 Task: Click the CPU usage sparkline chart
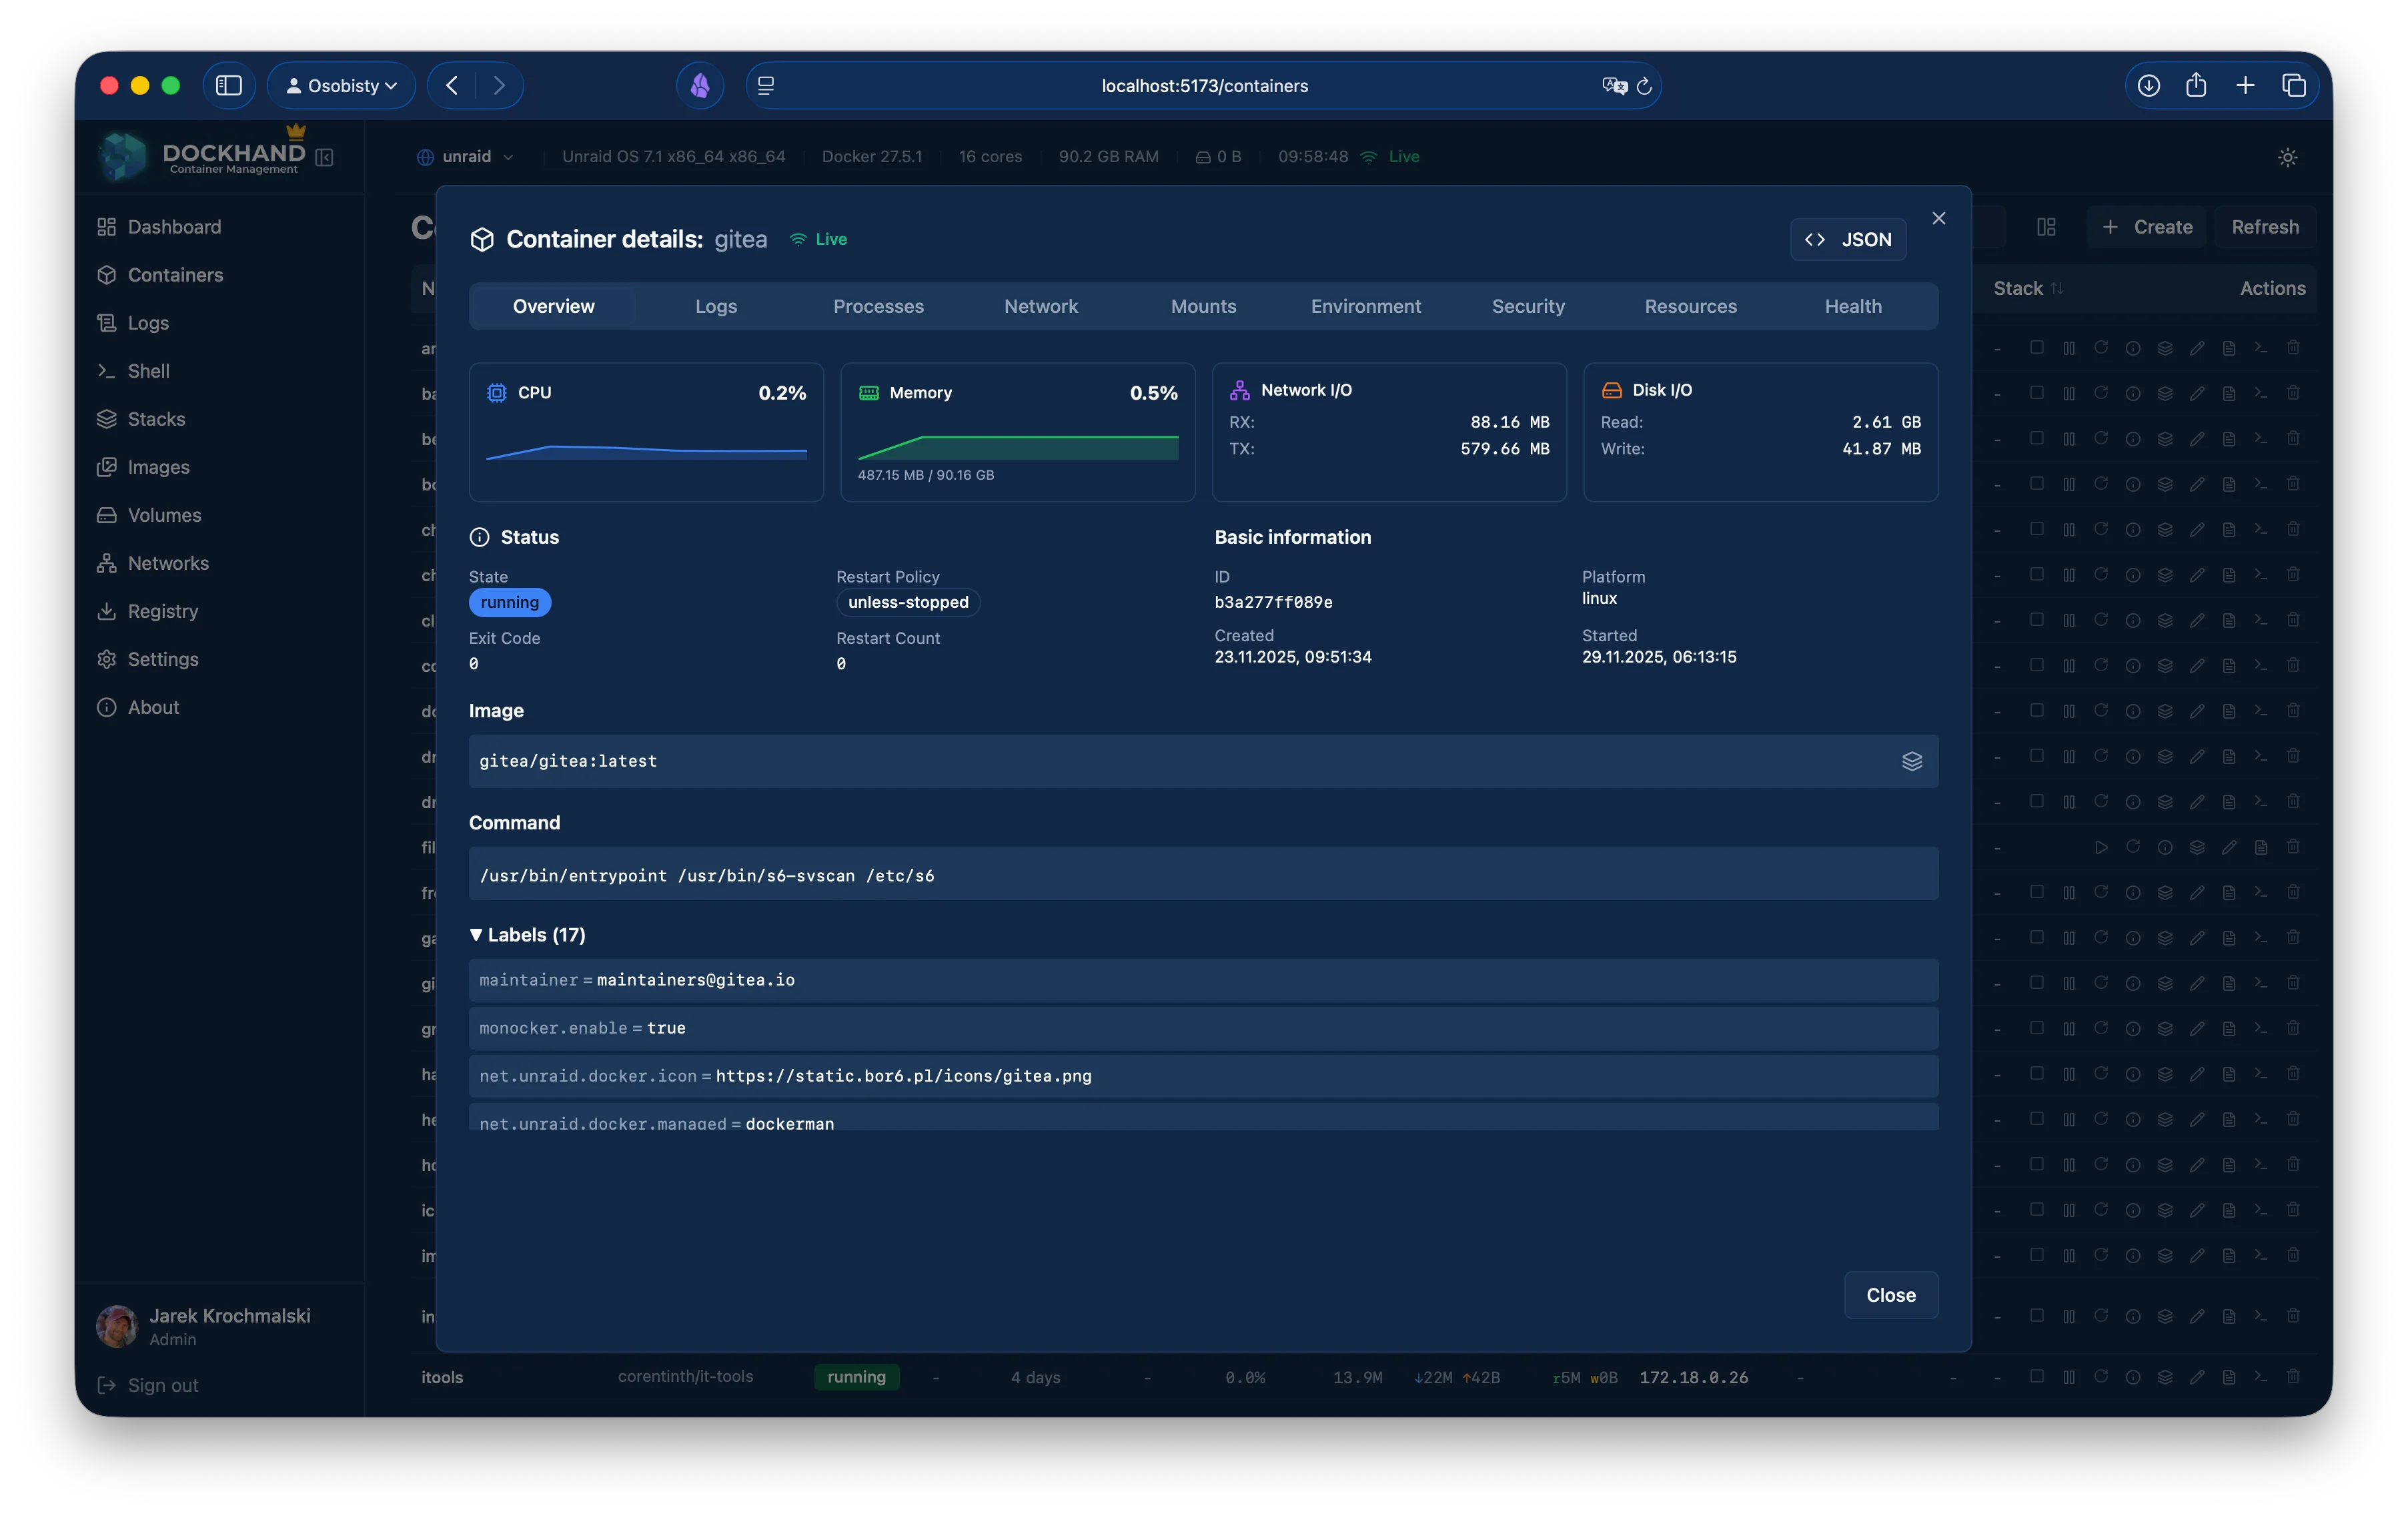coord(645,452)
